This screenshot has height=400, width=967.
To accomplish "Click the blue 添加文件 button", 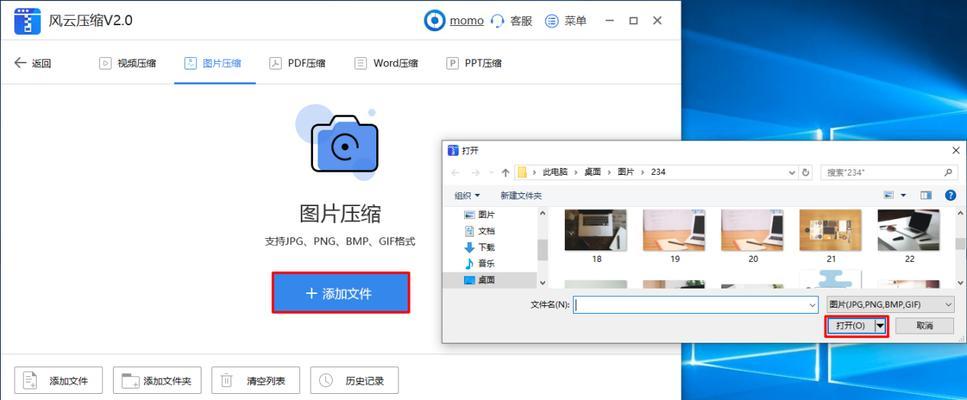I will point(340,293).
